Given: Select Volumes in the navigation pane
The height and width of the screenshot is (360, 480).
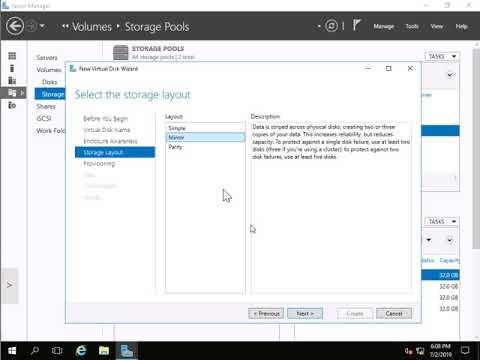Looking at the screenshot, I should coord(49,70).
